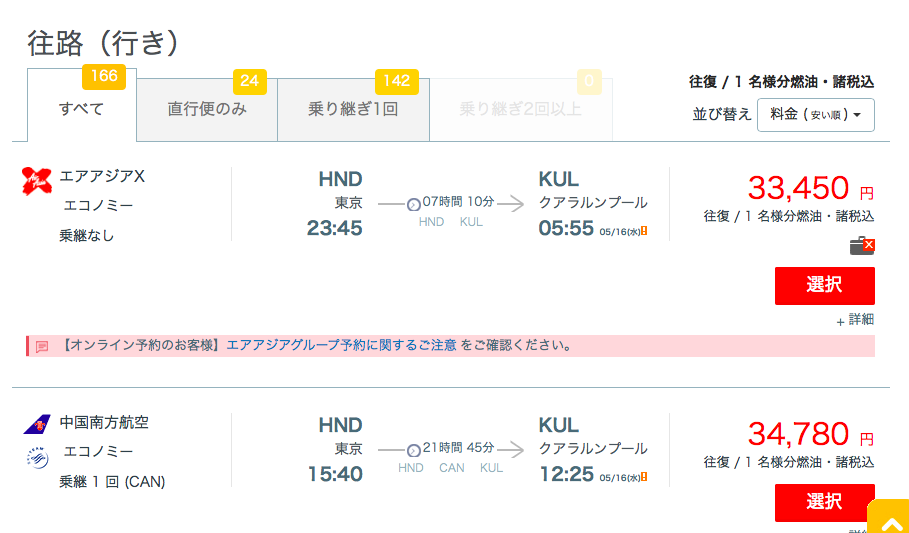Viewport: 909px width, 533px height.
Task: Click the message icon in pink notice bar
Action: click(x=42, y=347)
